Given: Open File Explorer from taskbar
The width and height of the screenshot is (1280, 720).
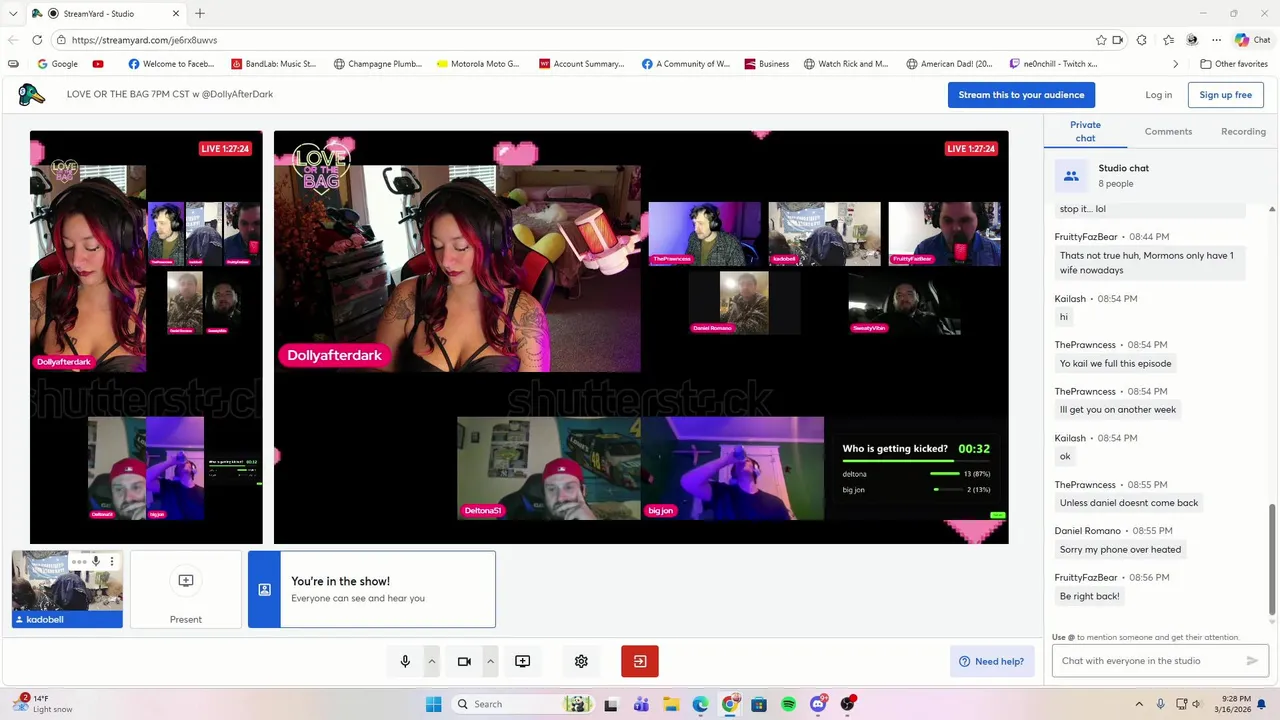Looking at the screenshot, I should coord(670,704).
